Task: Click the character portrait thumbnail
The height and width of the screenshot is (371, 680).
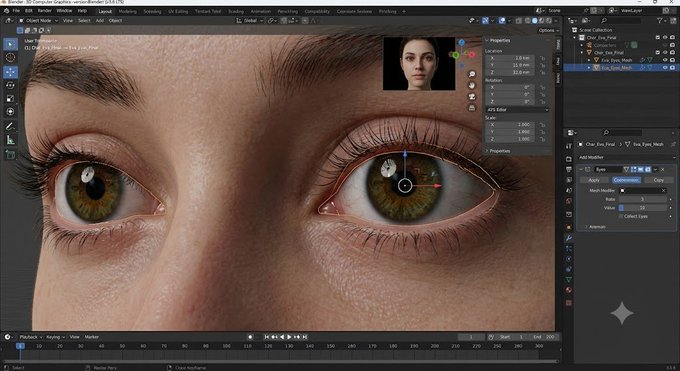Action: pyautogui.click(x=419, y=63)
